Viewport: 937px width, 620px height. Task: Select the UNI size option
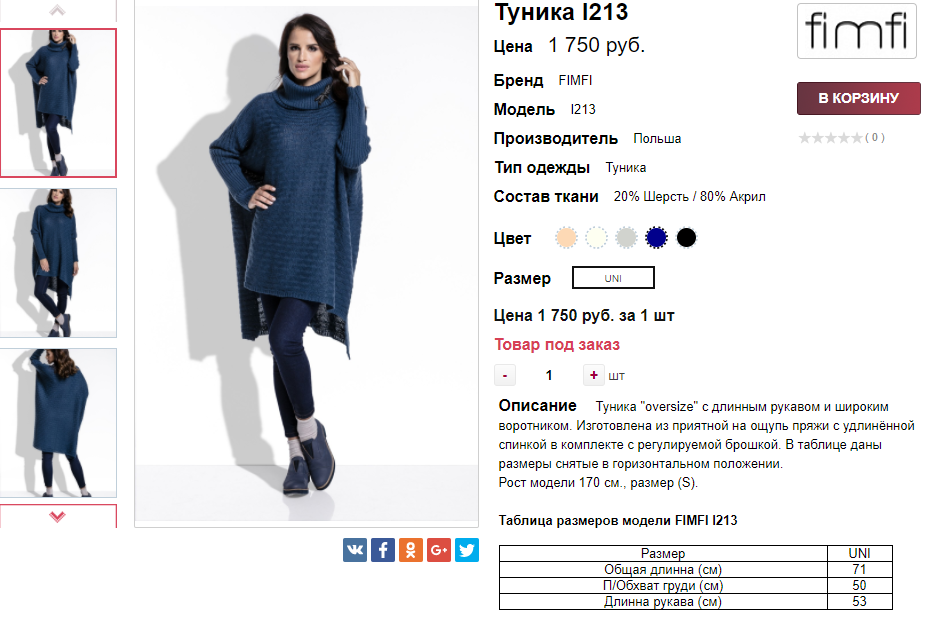613,278
